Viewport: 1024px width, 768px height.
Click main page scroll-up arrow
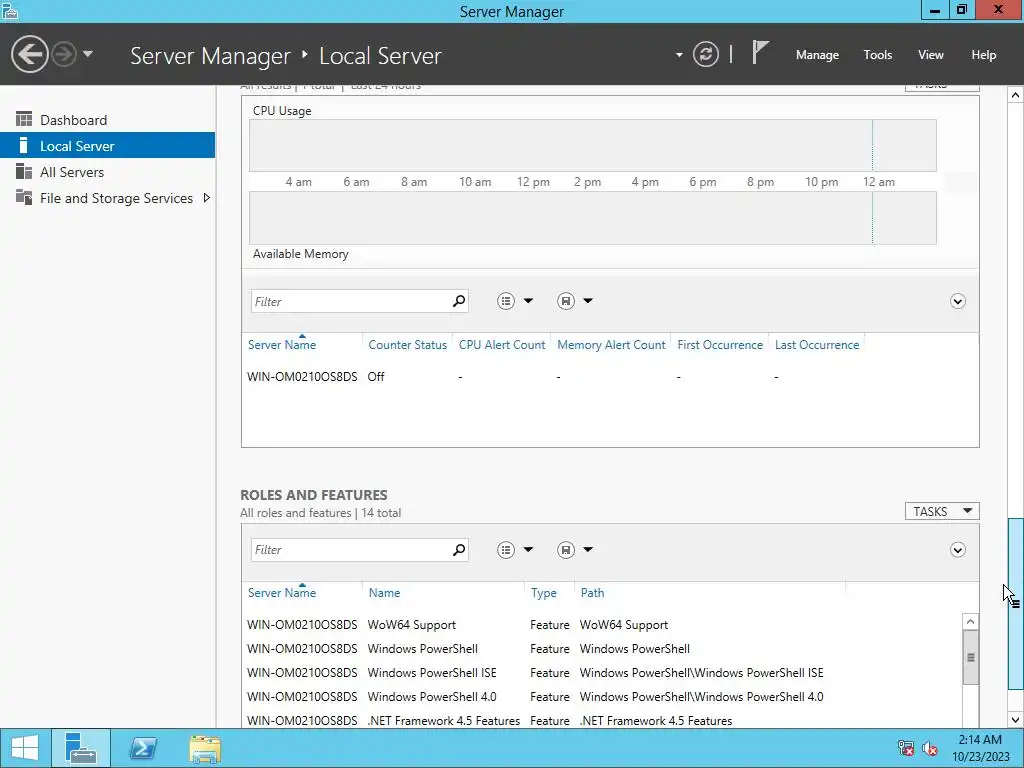coord(1015,95)
